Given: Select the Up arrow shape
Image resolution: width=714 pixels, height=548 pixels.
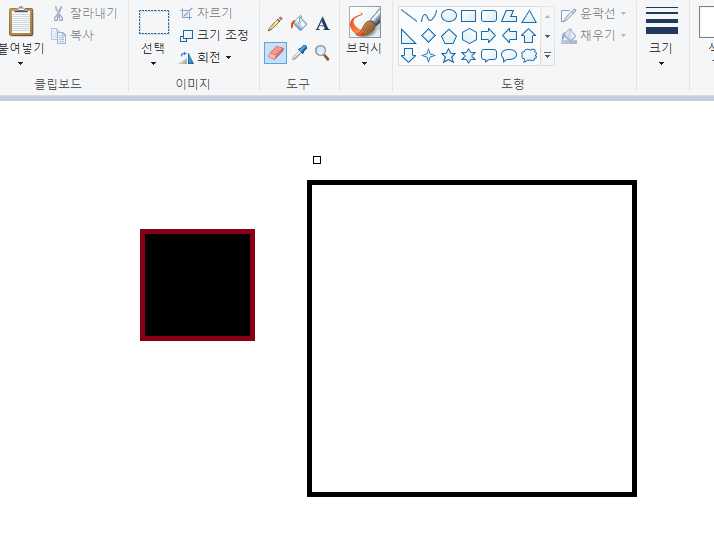Looking at the screenshot, I should pos(529,36).
